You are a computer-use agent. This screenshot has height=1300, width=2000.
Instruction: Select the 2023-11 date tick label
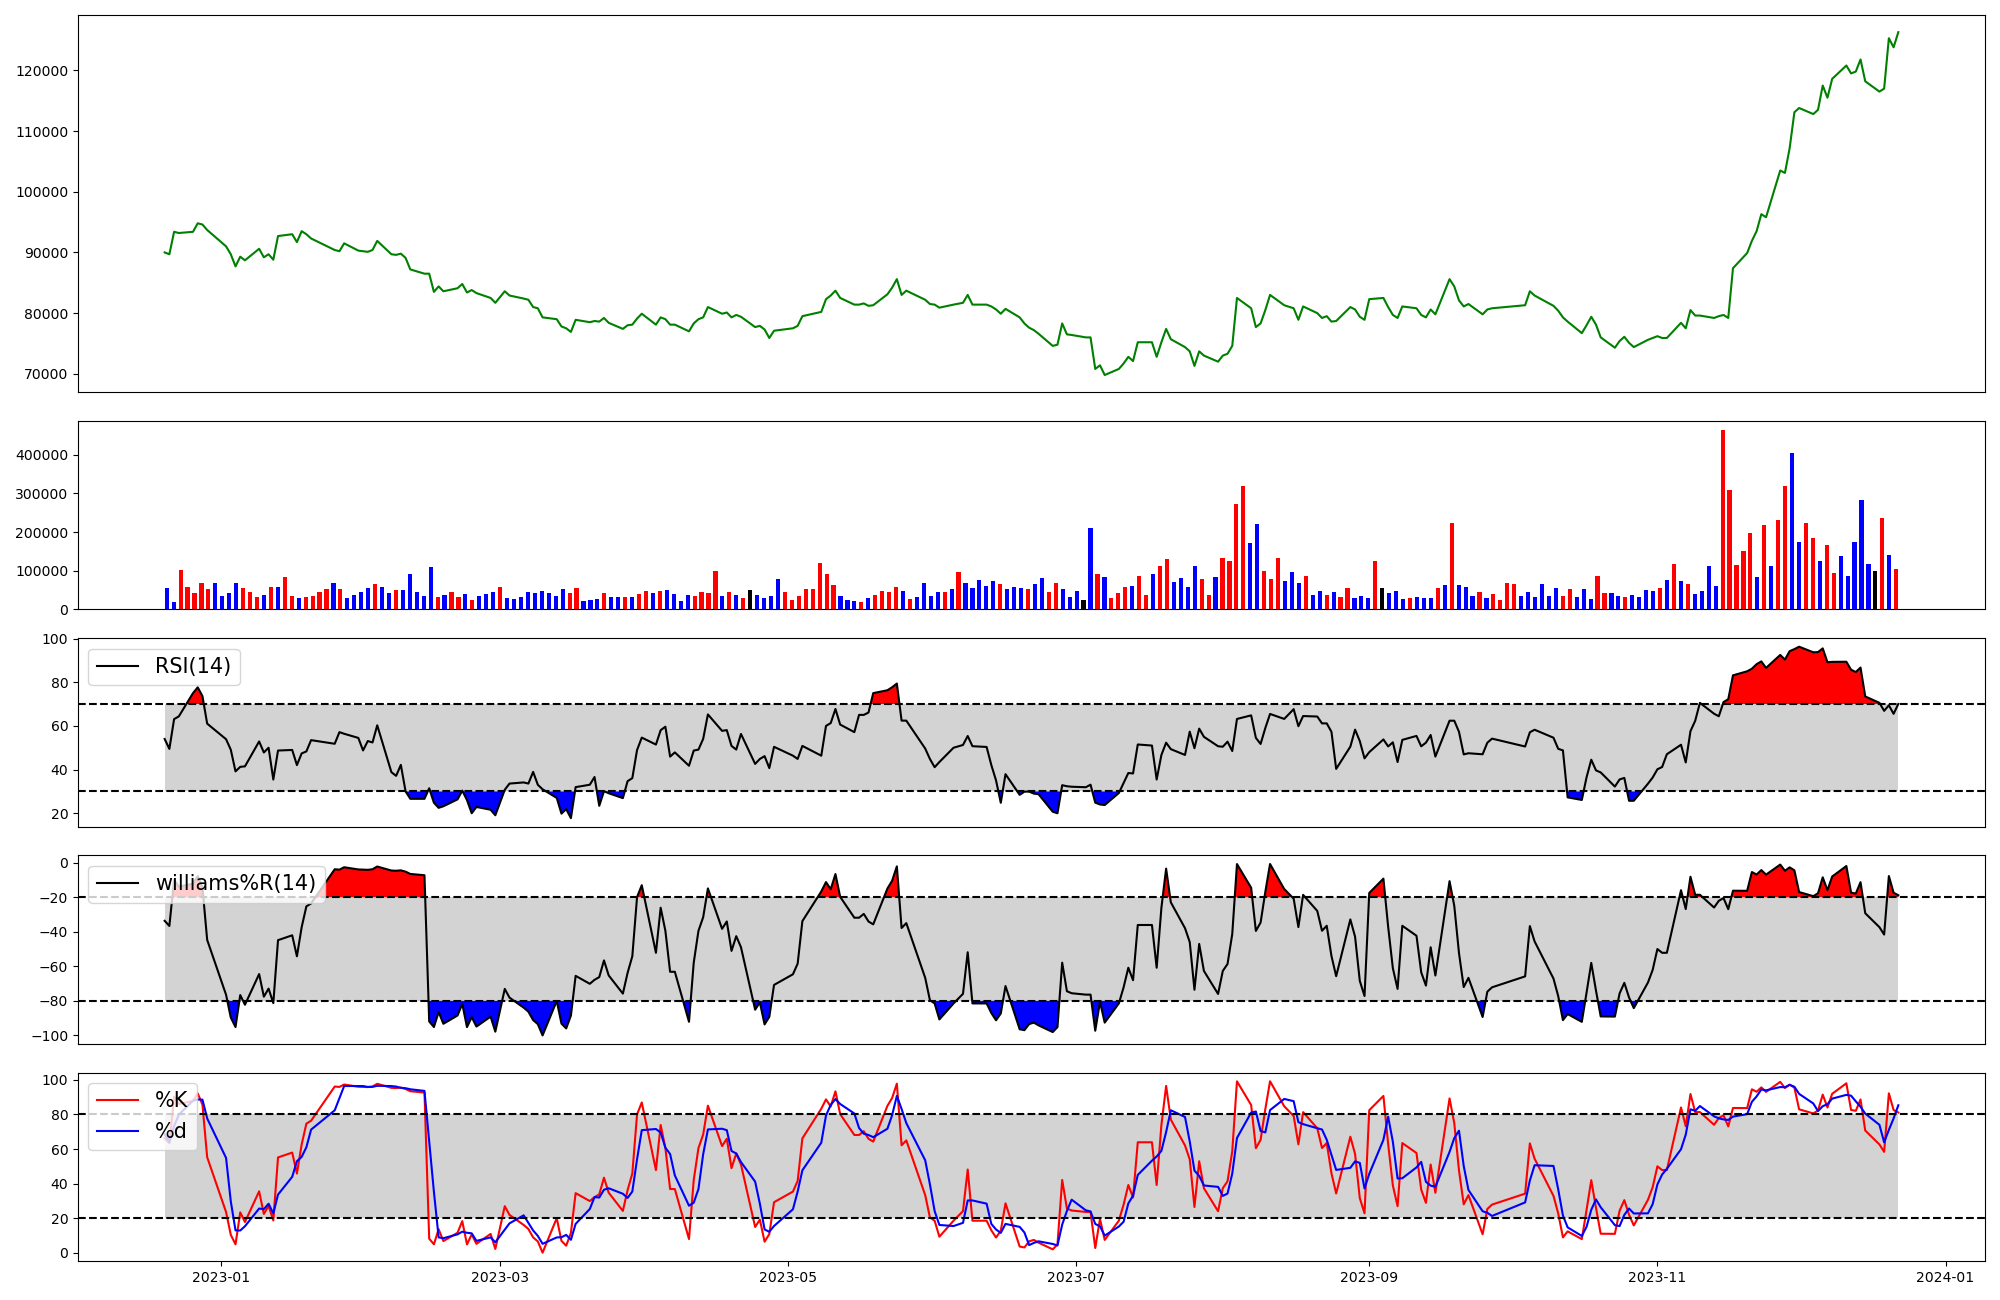click(x=1657, y=1277)
